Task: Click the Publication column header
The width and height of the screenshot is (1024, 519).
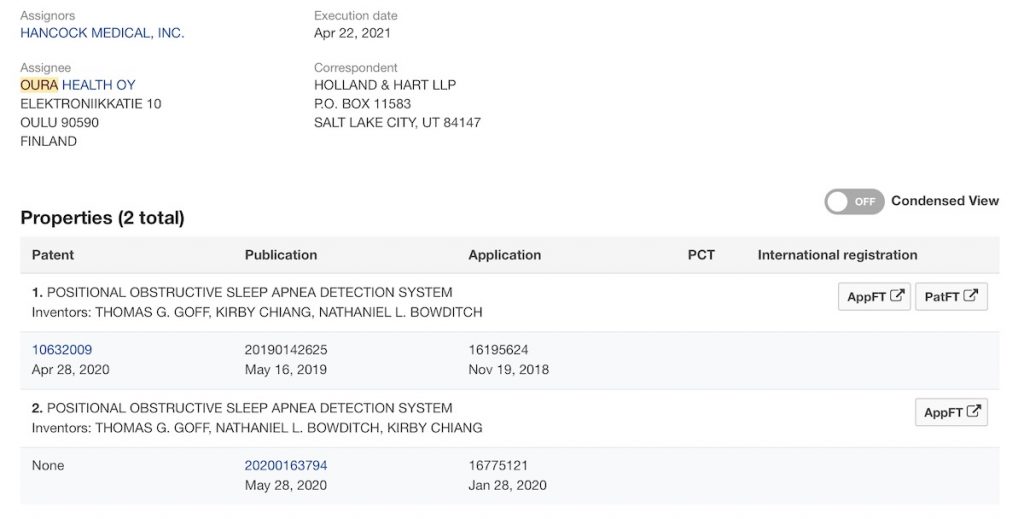Action: pyautogui.click(x=281, y=255)
